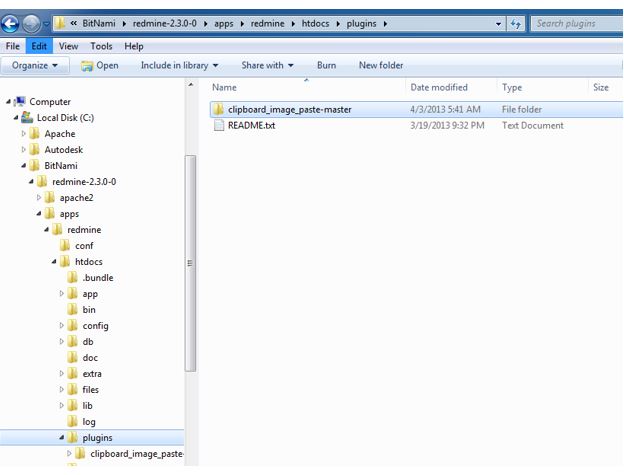This screenshot has height=475, width=624.
Task: Open the File menu
Action: pyautogui.click(x=13, y=46)
